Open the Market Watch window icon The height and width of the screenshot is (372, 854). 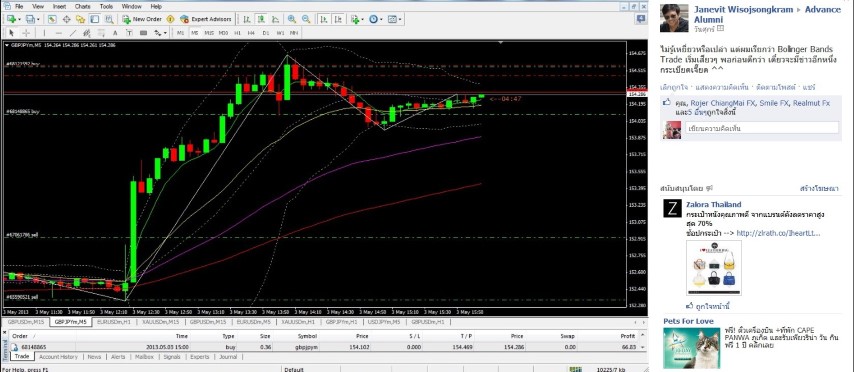(x=52, y=19)
